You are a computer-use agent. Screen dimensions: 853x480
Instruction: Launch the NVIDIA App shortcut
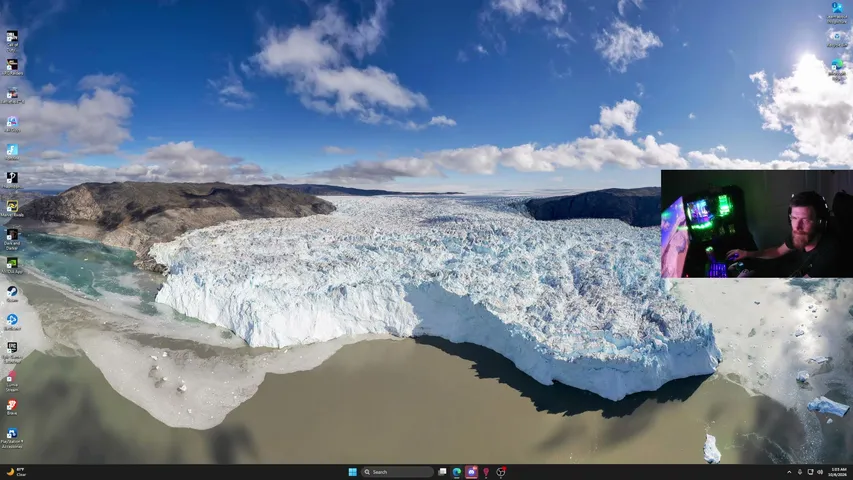click(12, 266)
